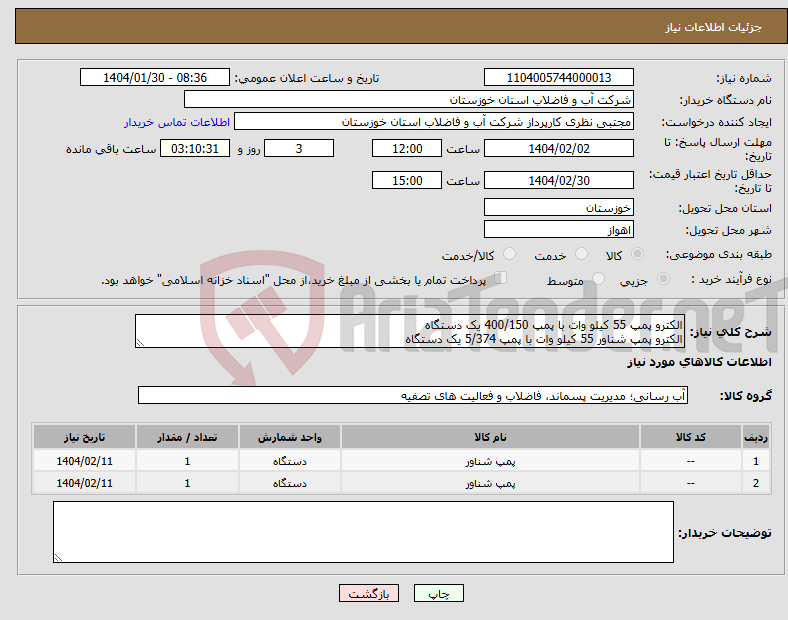Click the remaining time field 03:10:31

pos(195,148)
